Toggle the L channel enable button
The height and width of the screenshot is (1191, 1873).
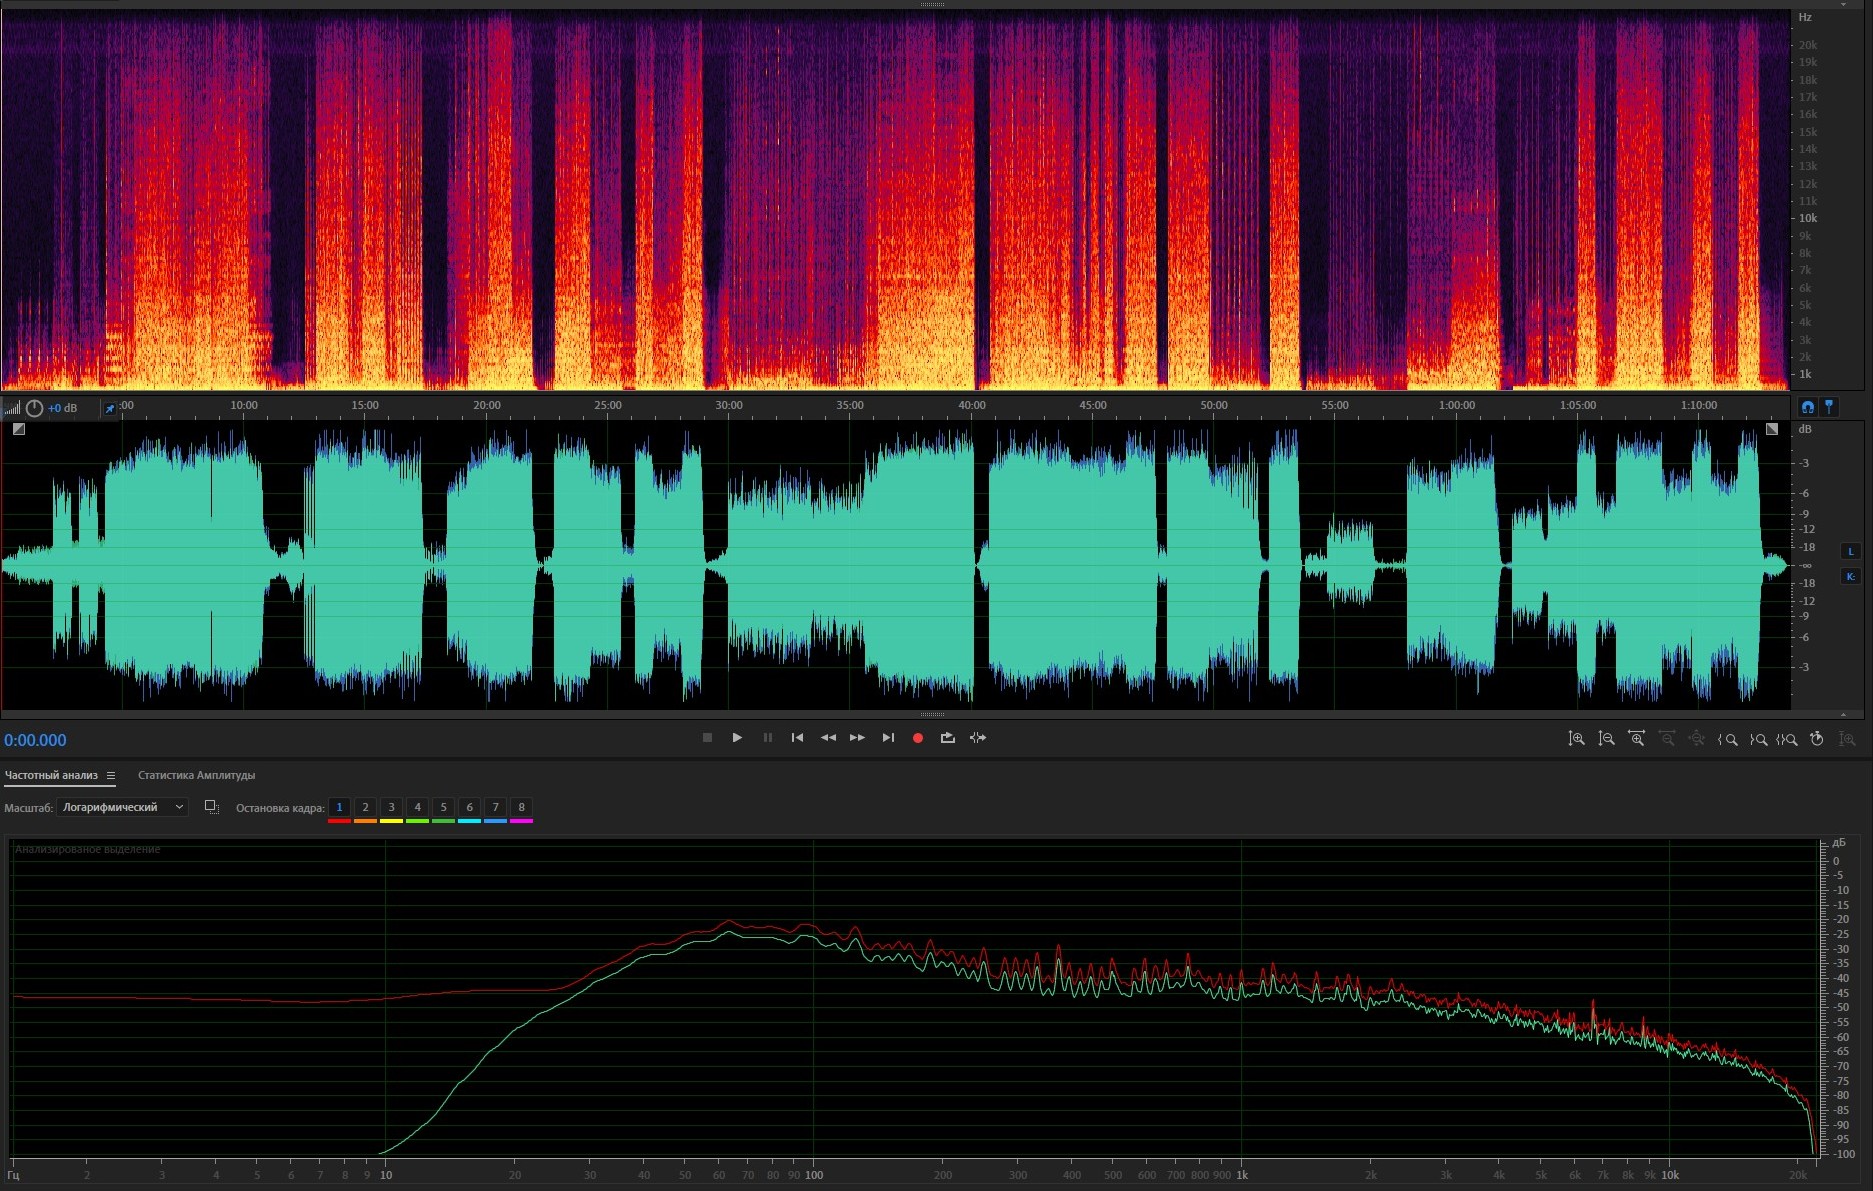coord(1850,551)
